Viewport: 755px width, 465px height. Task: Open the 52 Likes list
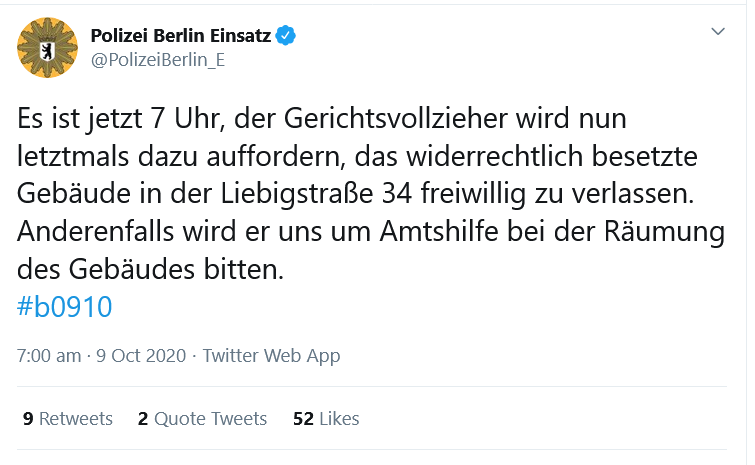(326, 419)
